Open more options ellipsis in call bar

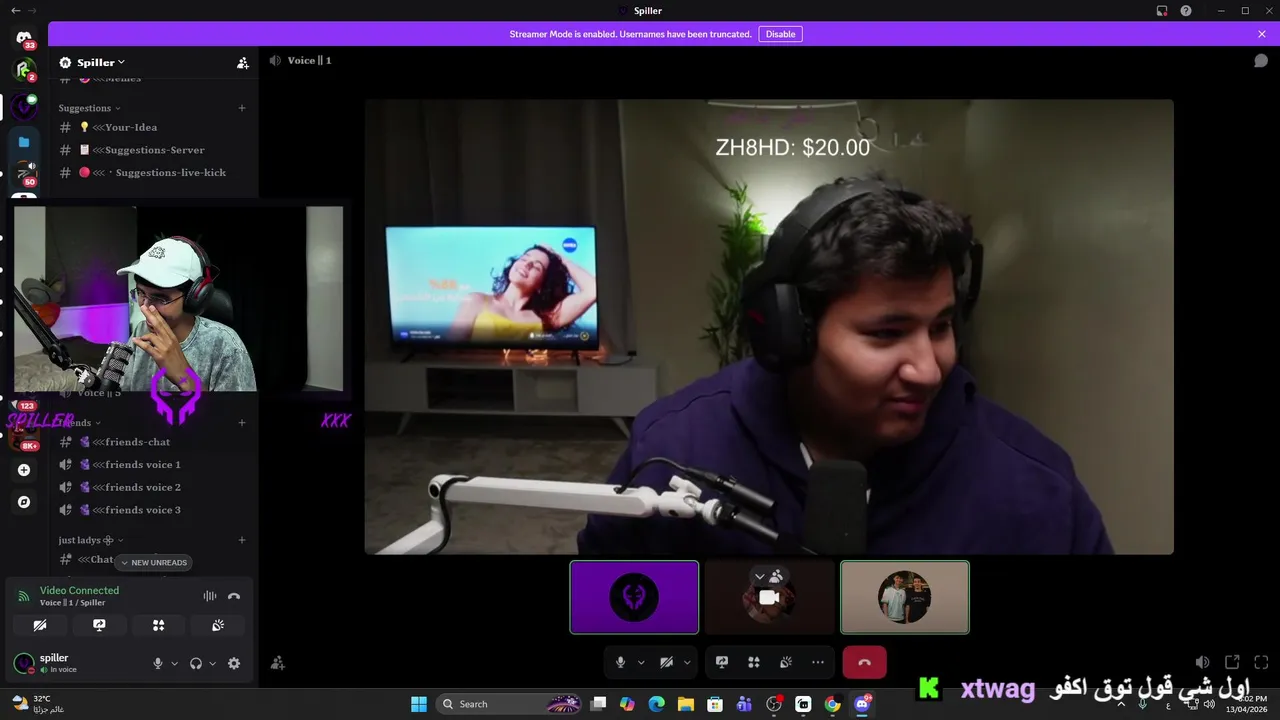[x=818, y=662]
